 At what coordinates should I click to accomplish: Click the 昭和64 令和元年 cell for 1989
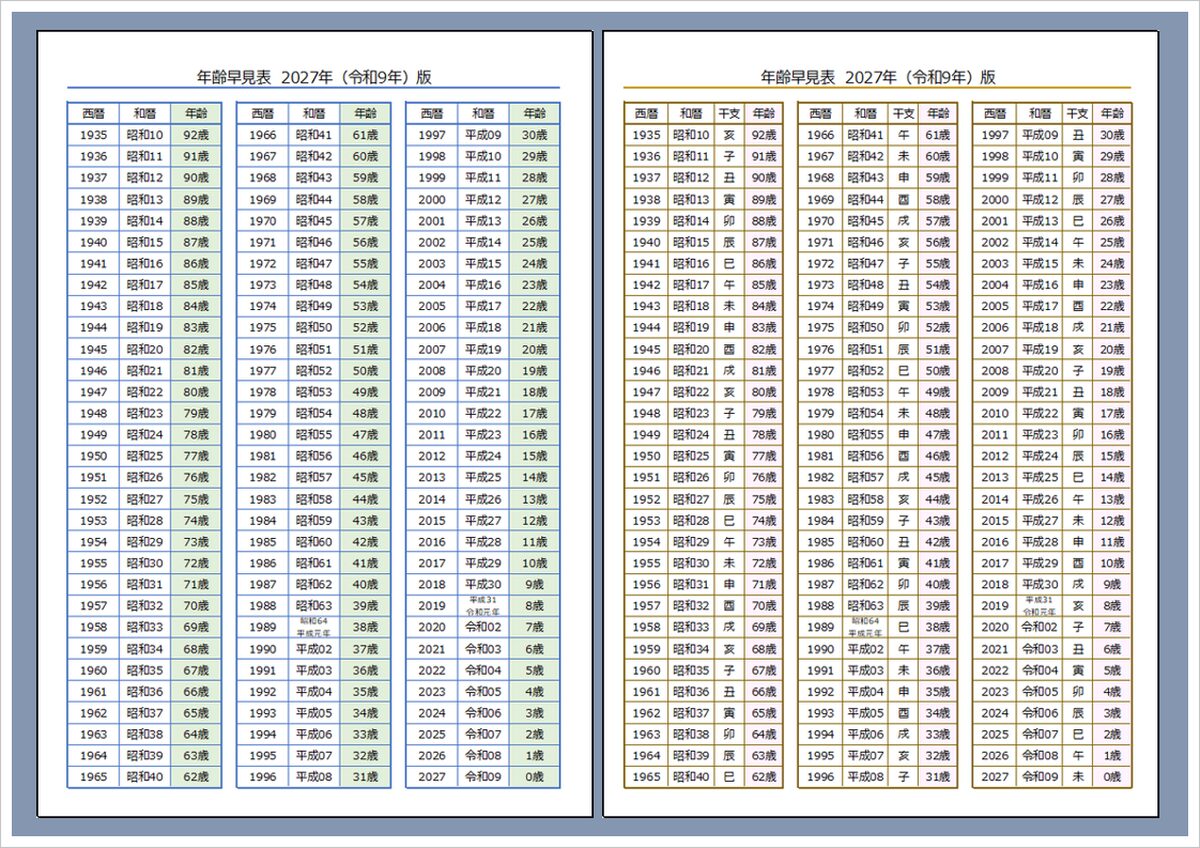pyautogui.click(x=313, y=627)
